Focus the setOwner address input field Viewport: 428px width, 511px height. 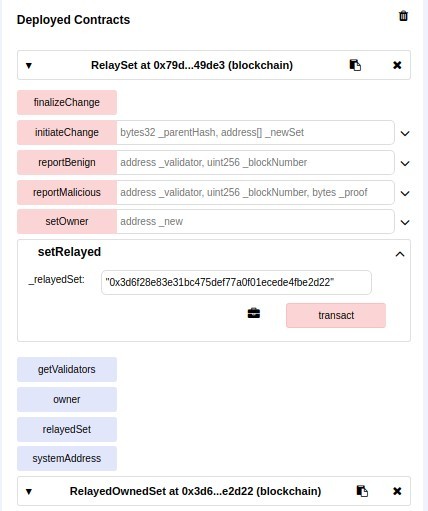tap(255, 221)
